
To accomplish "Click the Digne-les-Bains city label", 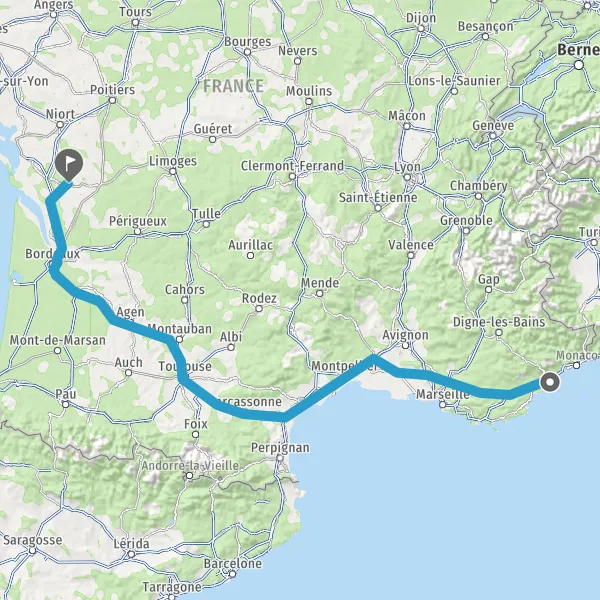I will [x=499, y=322].
